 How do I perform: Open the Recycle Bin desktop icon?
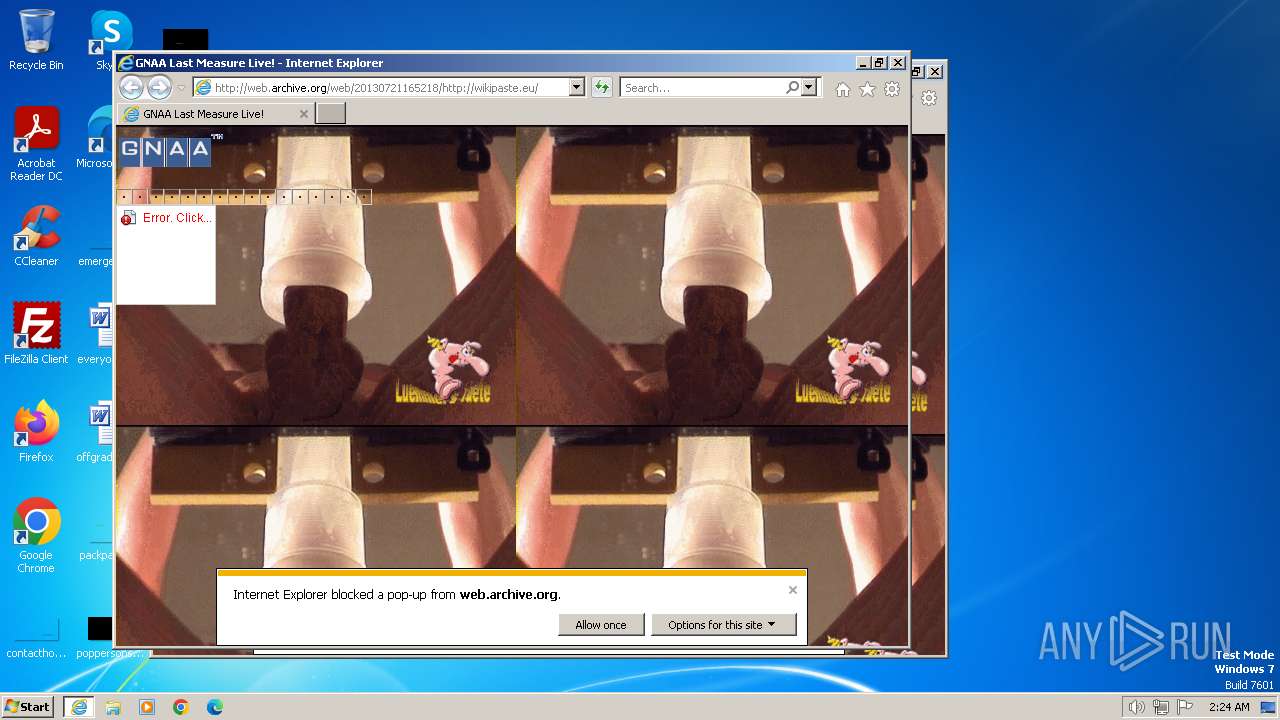coord(36,40)
